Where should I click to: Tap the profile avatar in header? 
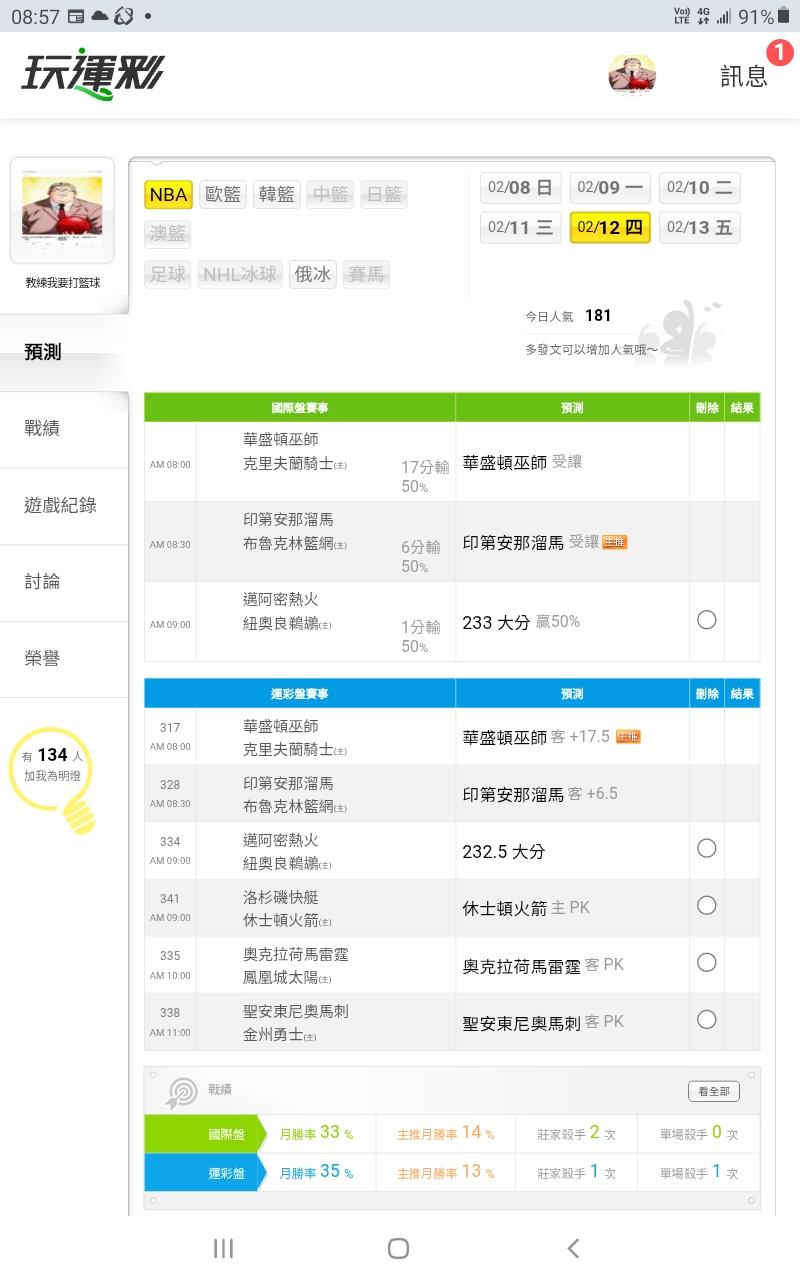coord(632,76)
